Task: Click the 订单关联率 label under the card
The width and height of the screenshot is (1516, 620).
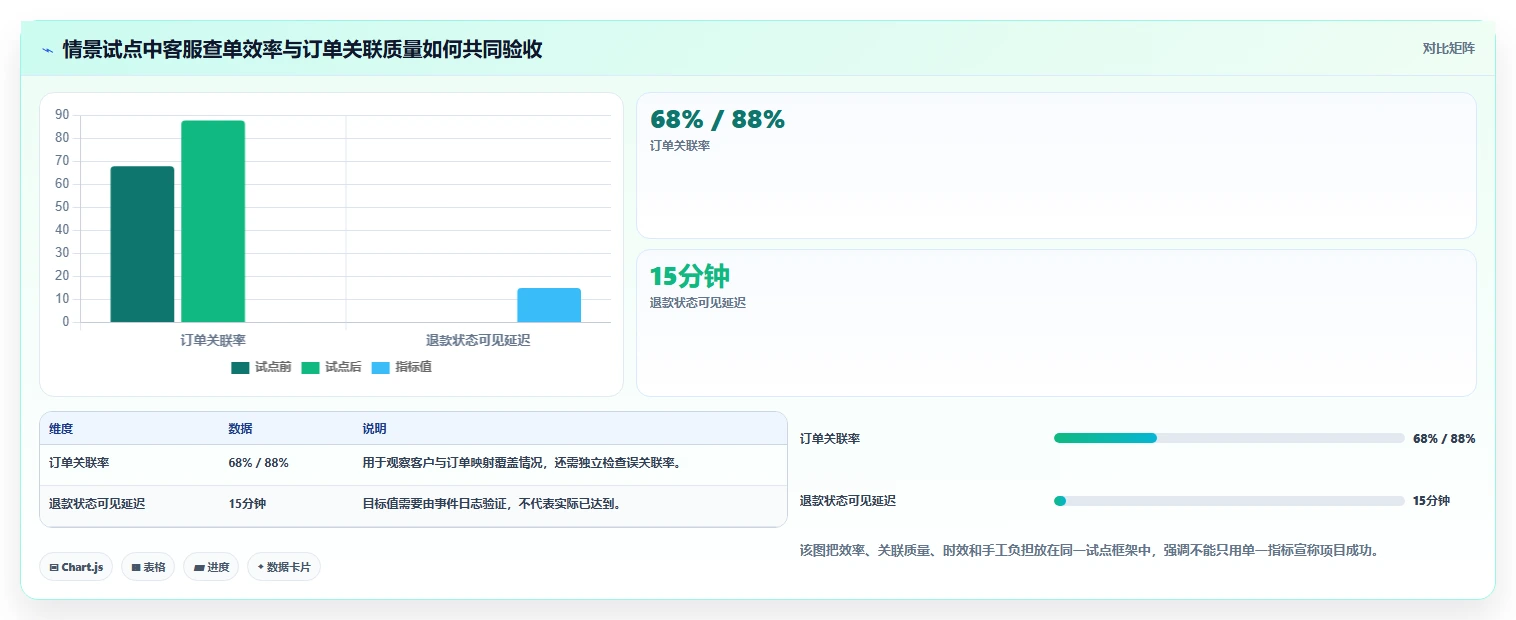Action: pyautogui.click(x=680, y=146)
